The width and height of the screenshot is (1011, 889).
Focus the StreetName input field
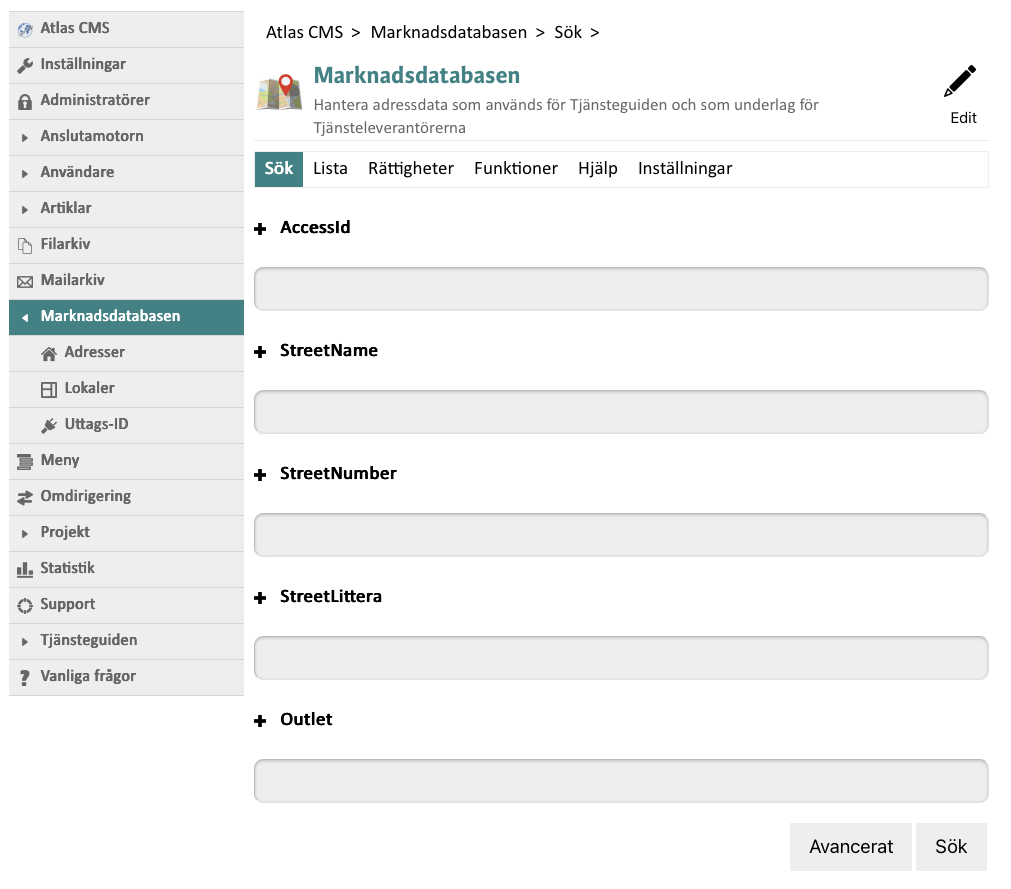pos(621,412)
